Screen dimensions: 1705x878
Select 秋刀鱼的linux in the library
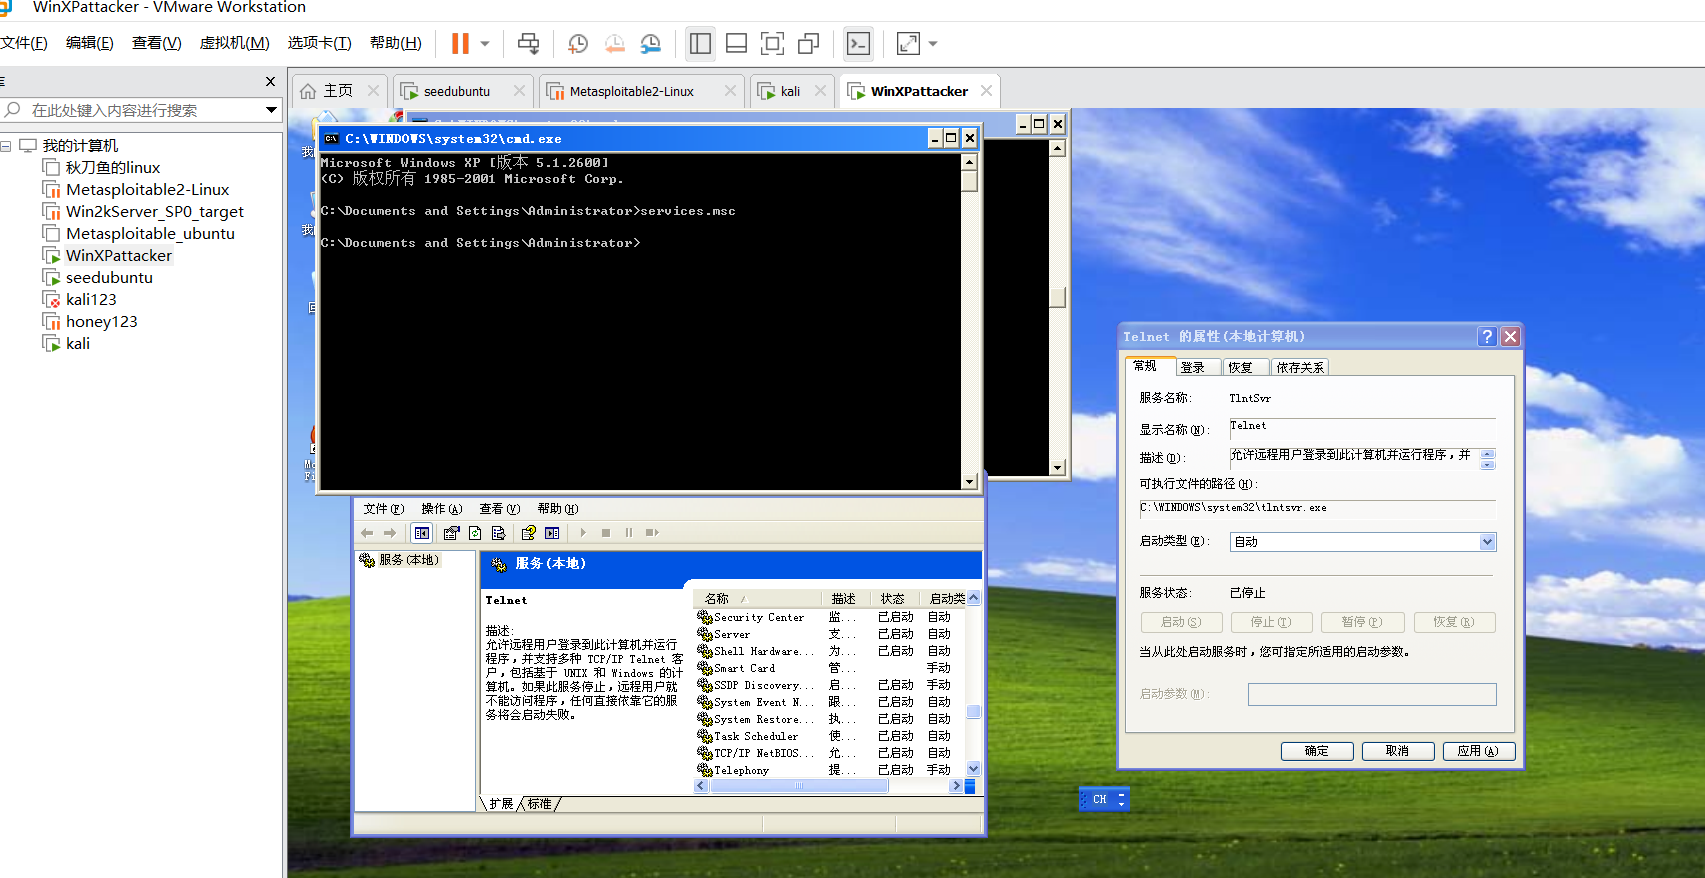[x=112, y=168]
